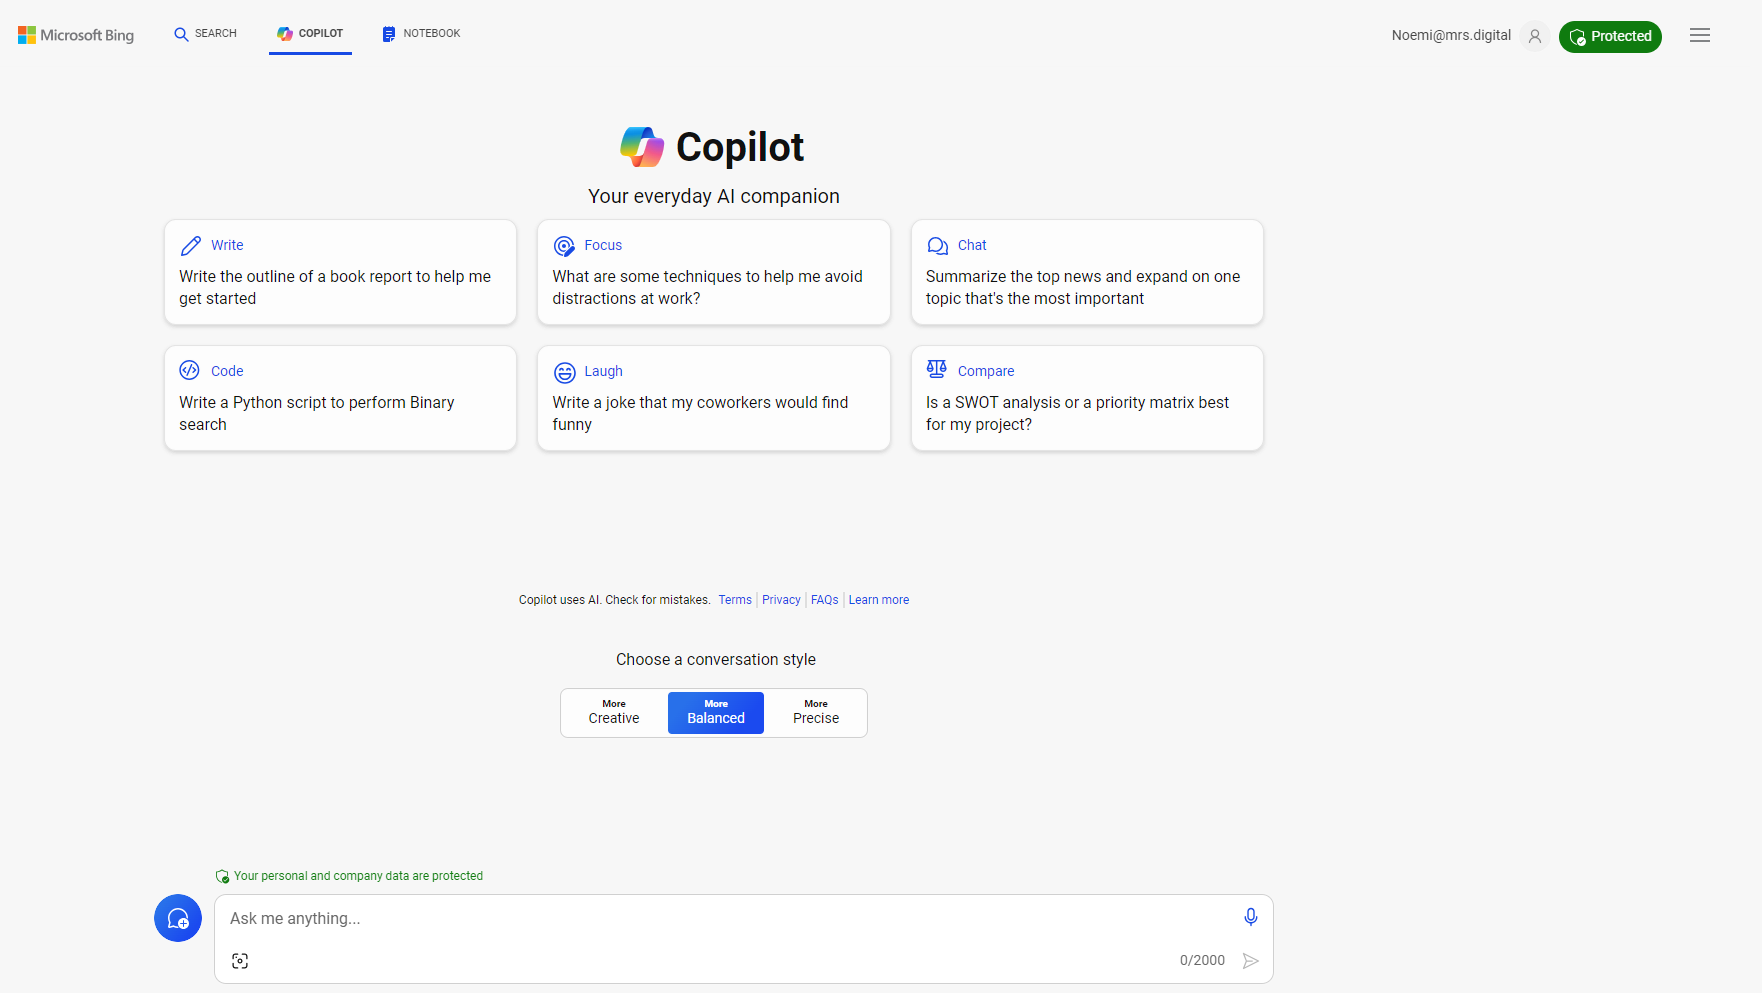Click the Microsoft Bing logo
The width and height of the screenshot is (1762, 993).
click(76, 35)
